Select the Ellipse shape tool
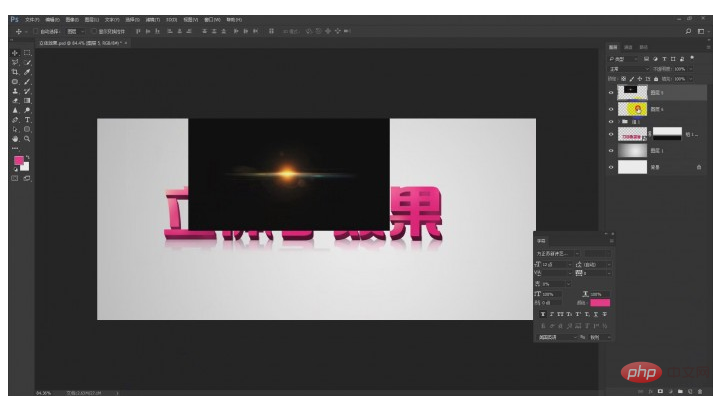The height and width of the screenshot is (405, 720). click(x=27, y=129)
